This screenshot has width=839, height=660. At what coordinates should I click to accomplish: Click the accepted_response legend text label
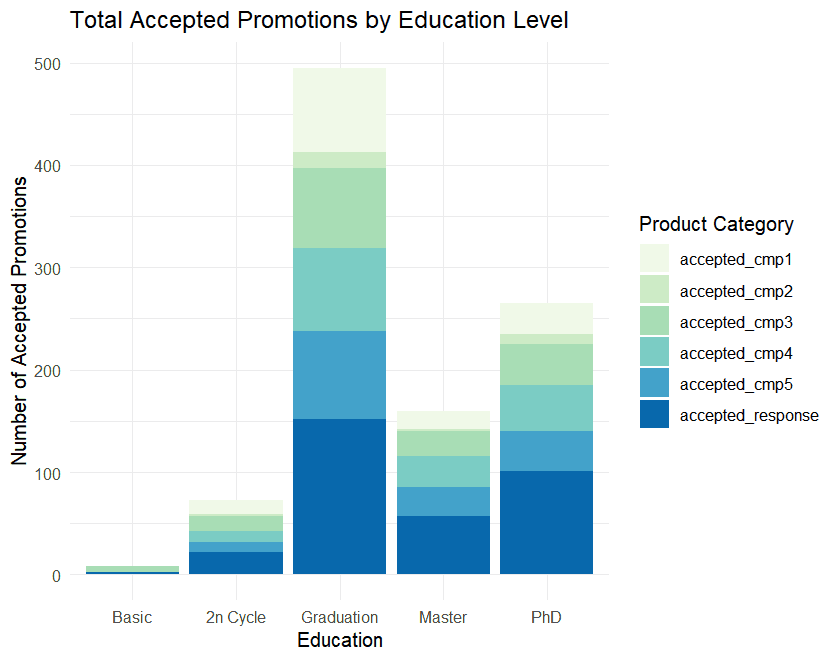(749, 415)
